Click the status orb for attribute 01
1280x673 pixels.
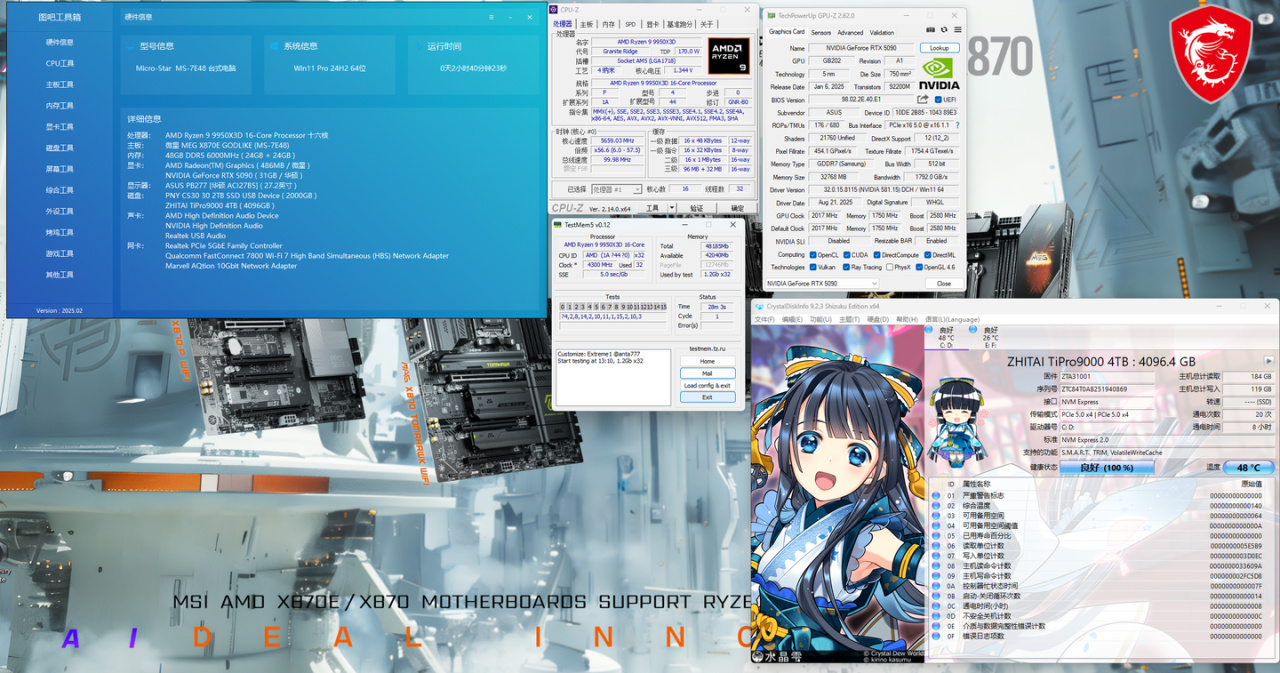[x=936, y=495]
